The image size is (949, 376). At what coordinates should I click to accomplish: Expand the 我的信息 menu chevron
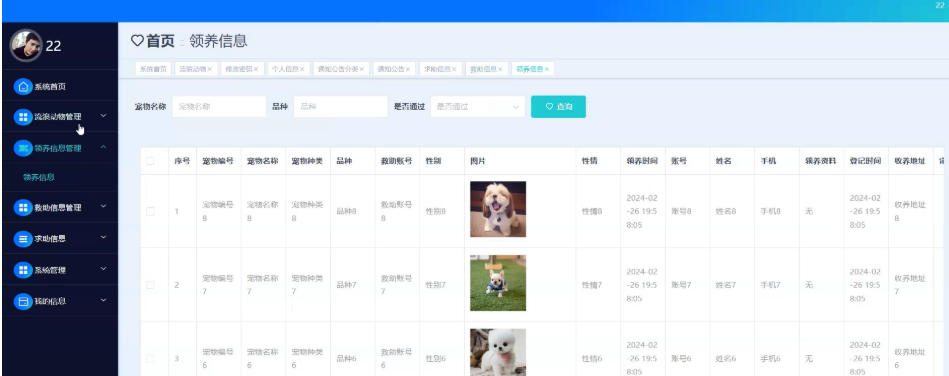[x=103, y=300]
